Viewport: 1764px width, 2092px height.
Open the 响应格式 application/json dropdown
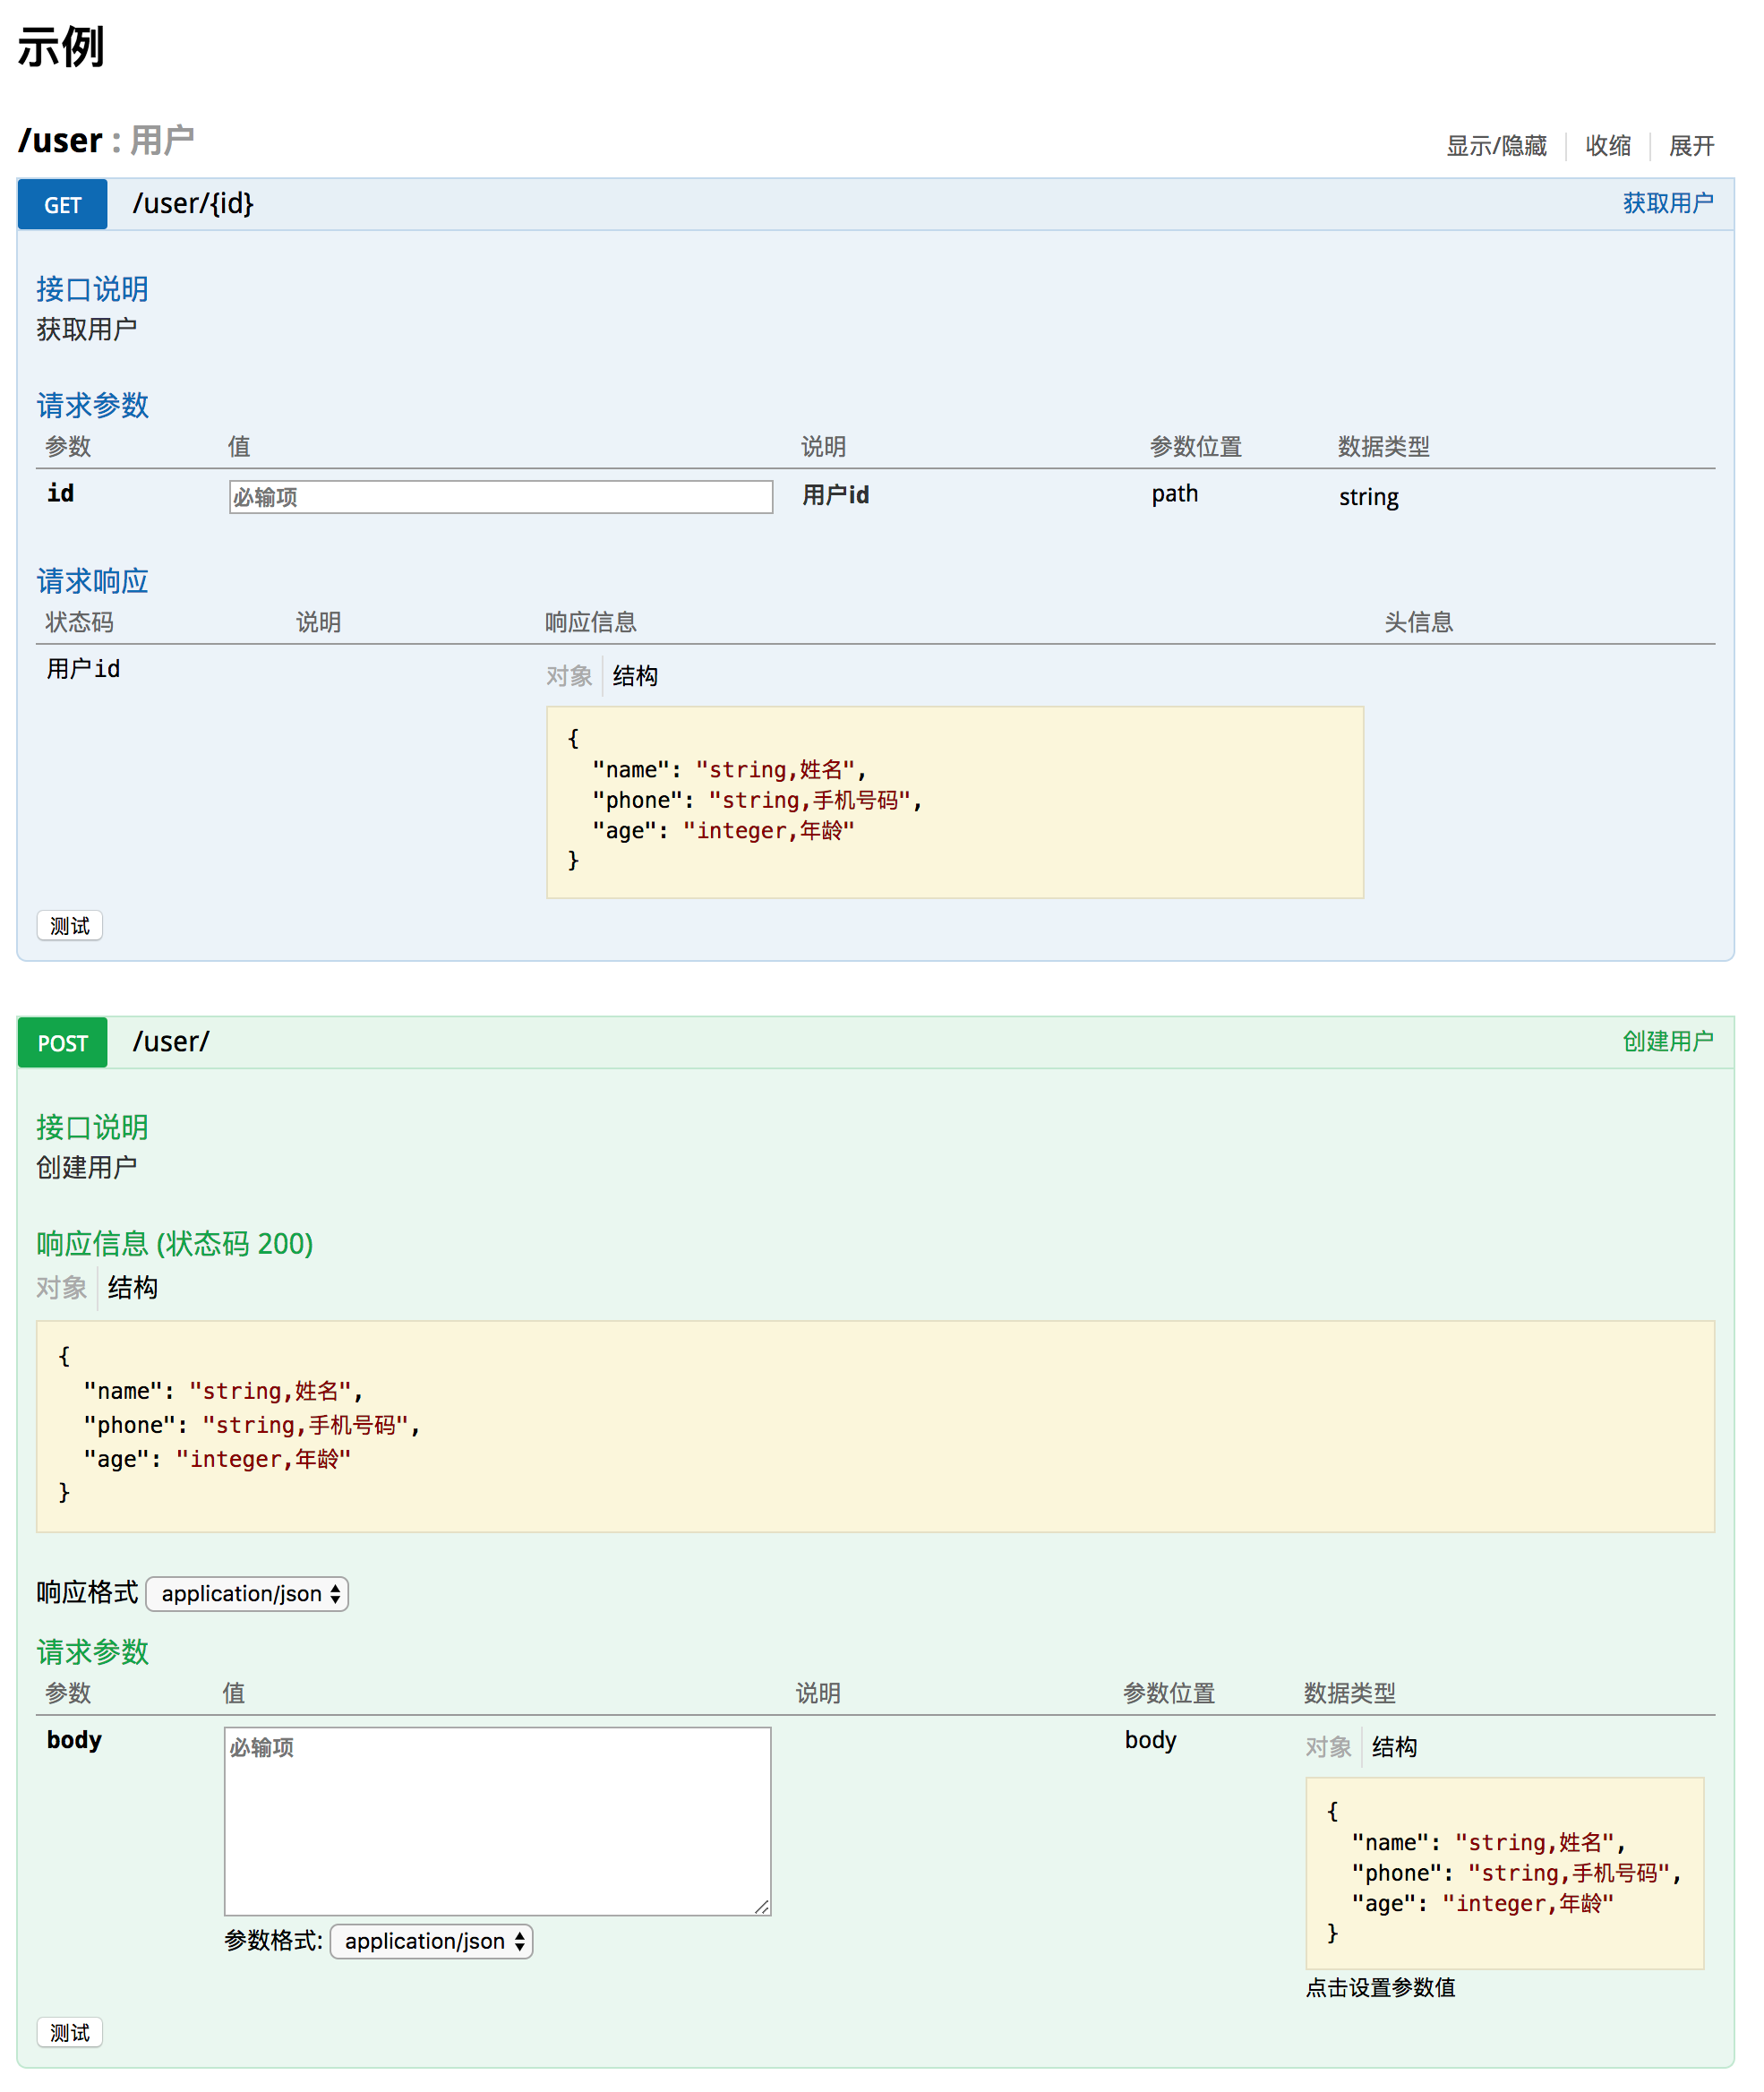pyautogui.click(x=247, y=1593)
